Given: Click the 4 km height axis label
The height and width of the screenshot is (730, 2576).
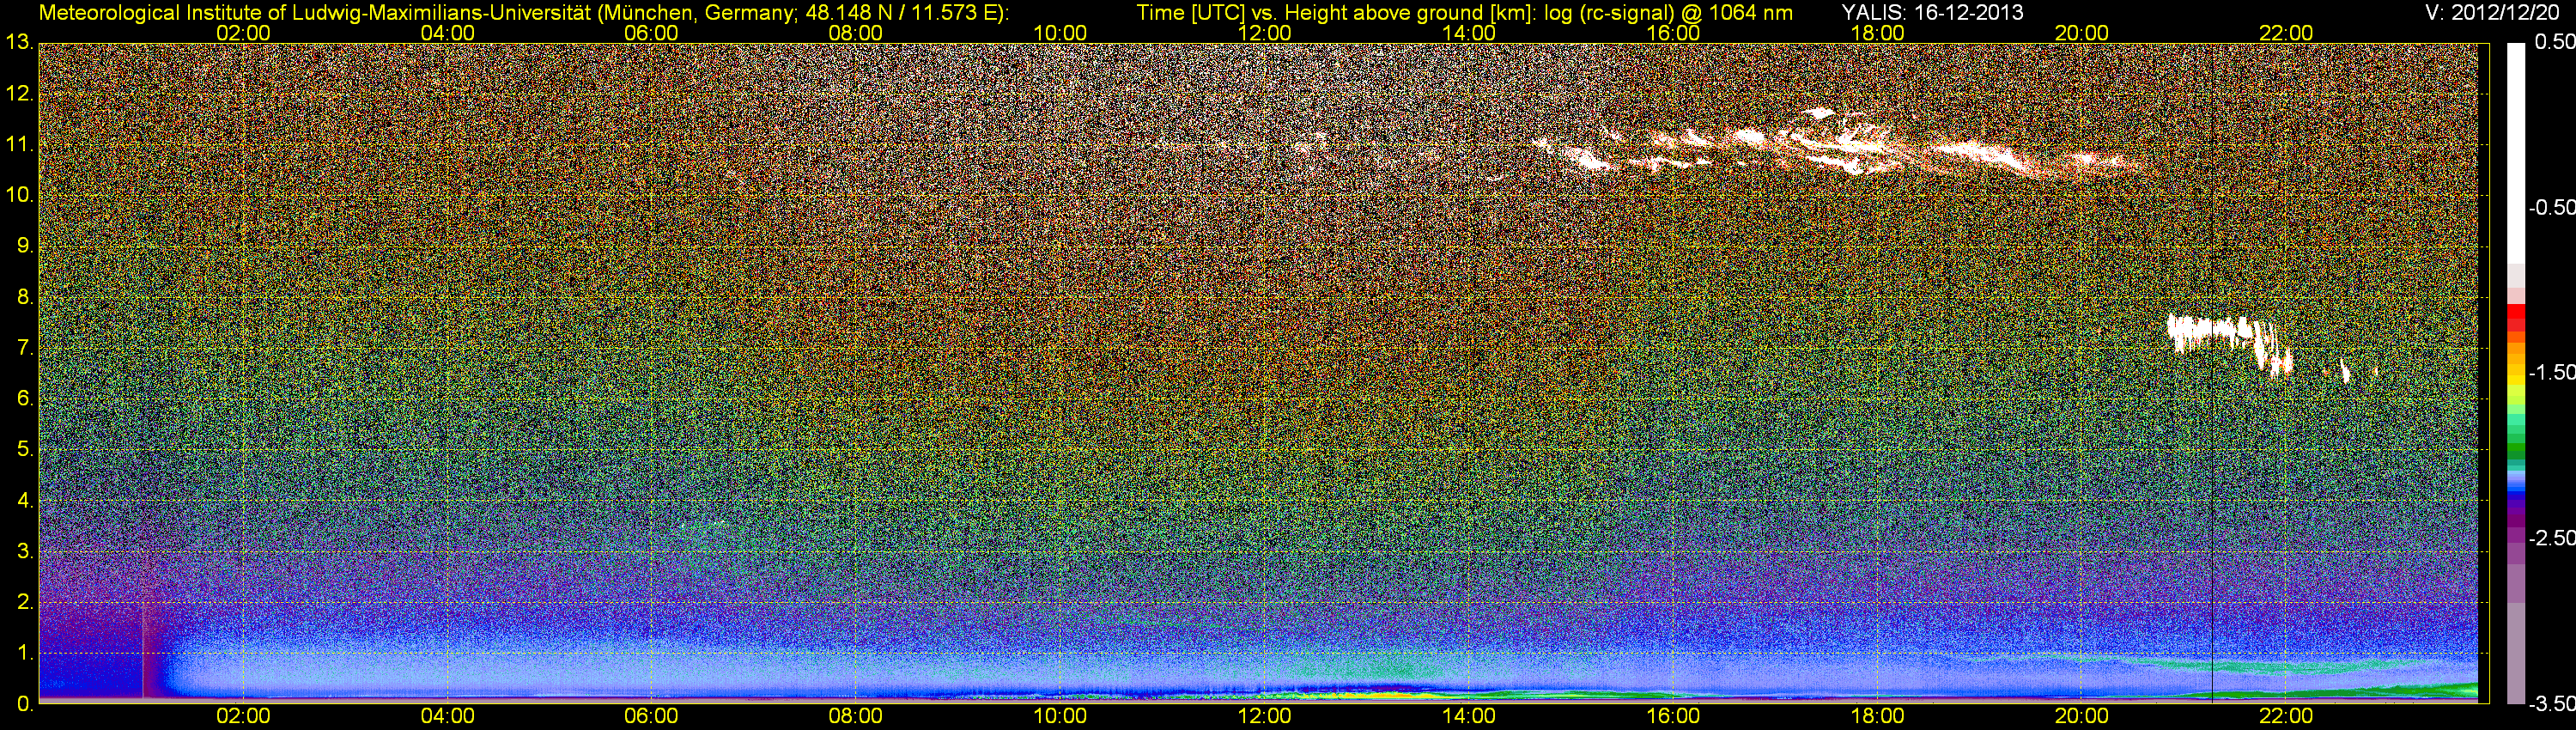Looking at the screenshot, I should coord(24,500).
